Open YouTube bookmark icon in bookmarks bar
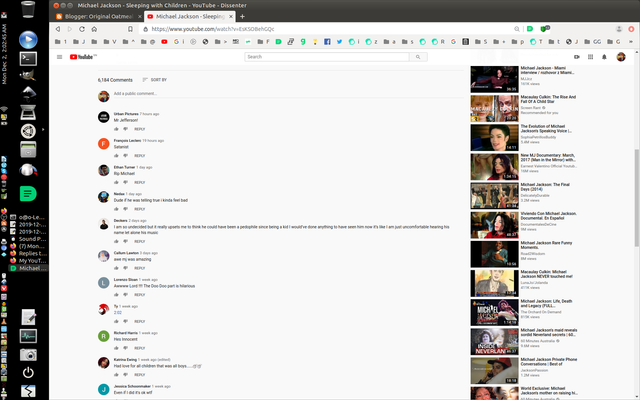The width and height of the screenshot is (640, 400). [164, 42]
